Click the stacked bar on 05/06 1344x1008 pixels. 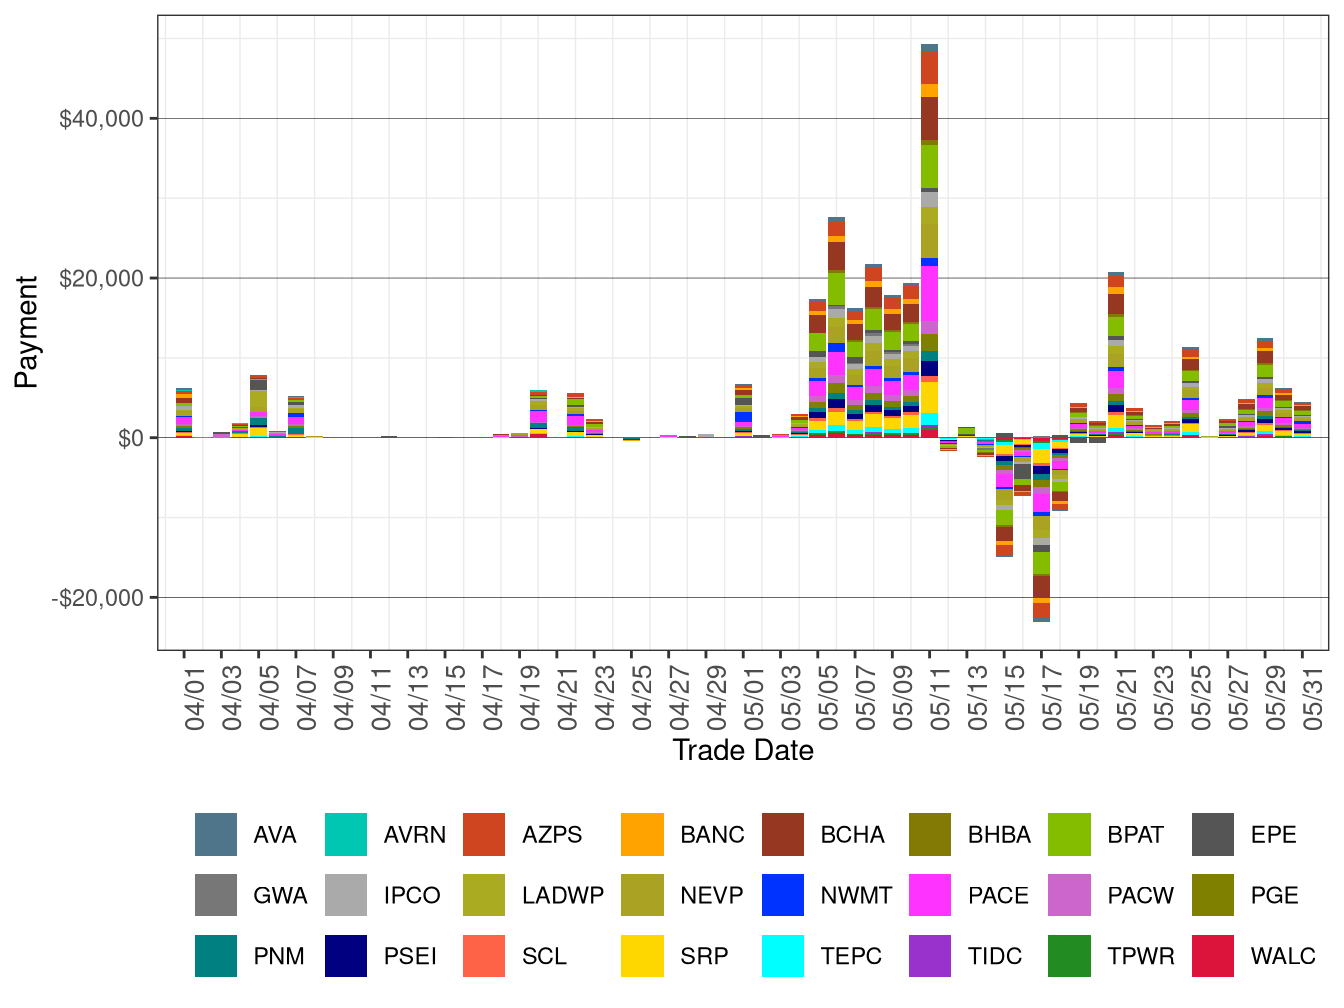837,327
